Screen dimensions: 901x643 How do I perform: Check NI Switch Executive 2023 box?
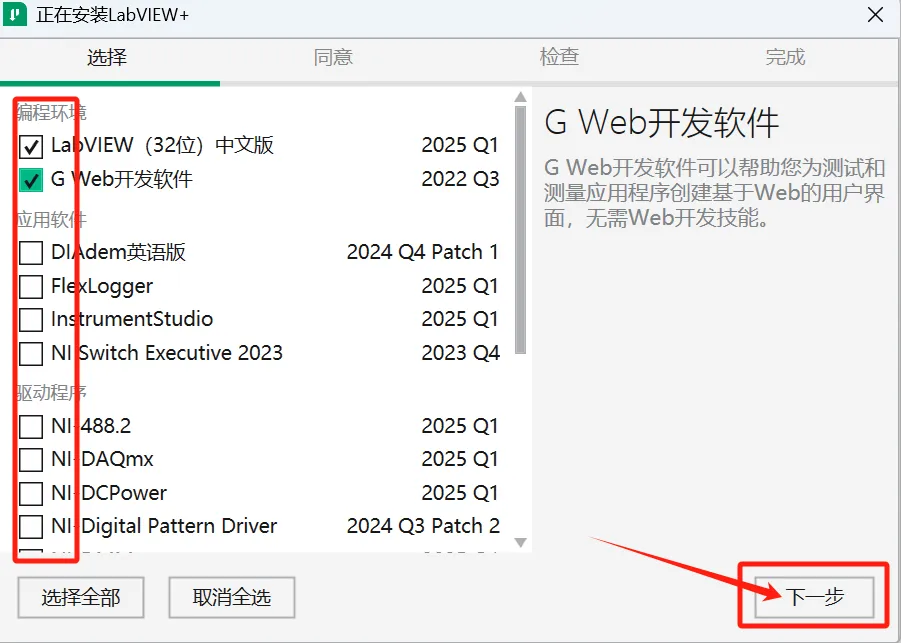click(x=31, y=353)
